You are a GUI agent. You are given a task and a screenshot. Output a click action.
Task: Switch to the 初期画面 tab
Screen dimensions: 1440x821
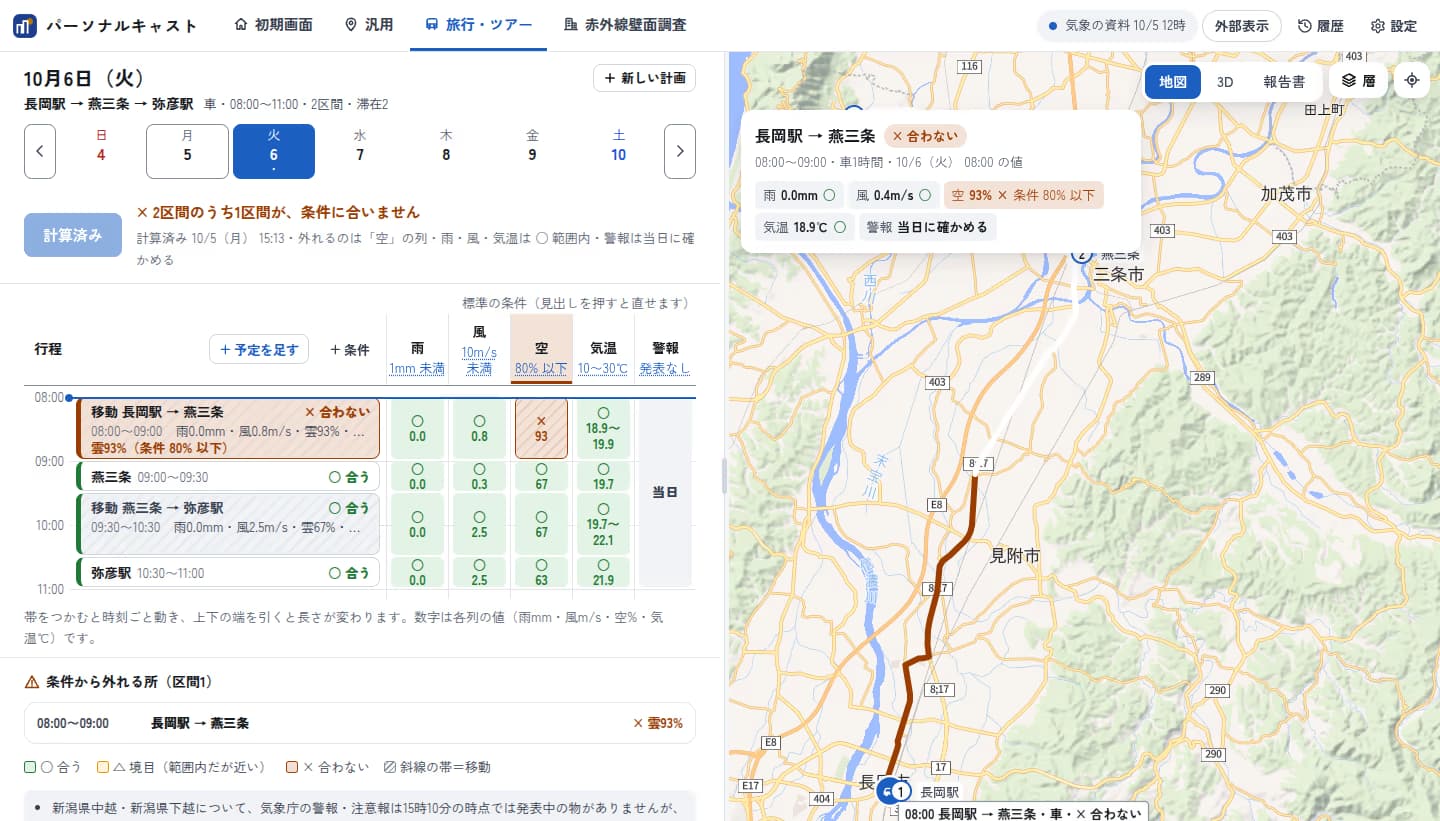pos(273,26)
